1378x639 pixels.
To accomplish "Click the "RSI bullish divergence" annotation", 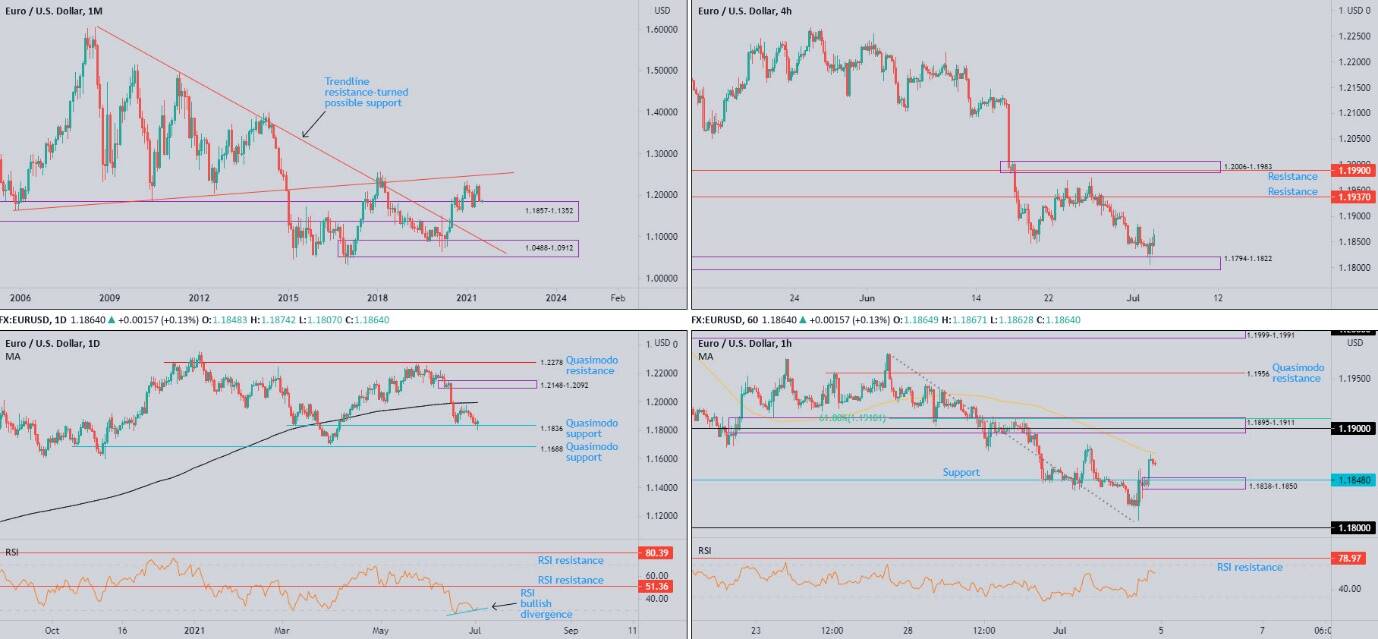I will point(546,603).
